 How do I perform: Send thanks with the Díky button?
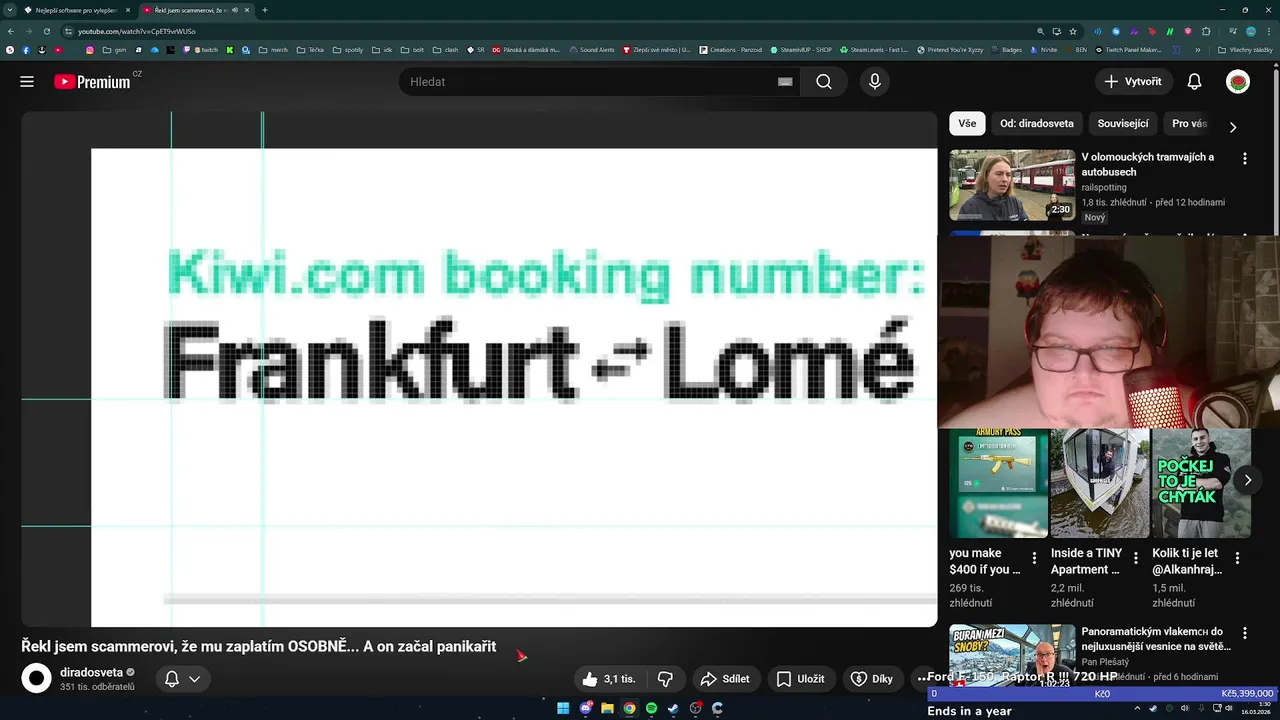[x=871, y=679]
